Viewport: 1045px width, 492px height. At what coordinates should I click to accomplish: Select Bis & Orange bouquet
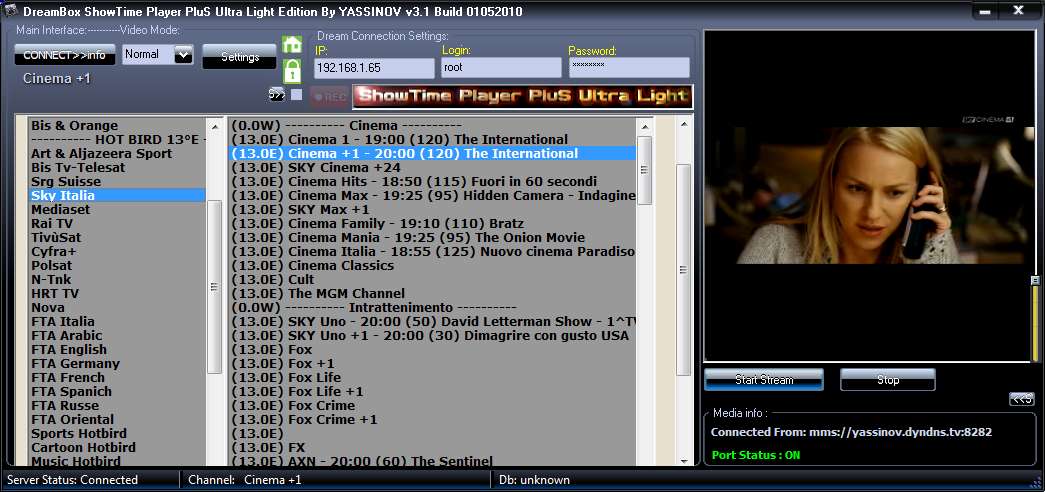click(74, 125)
